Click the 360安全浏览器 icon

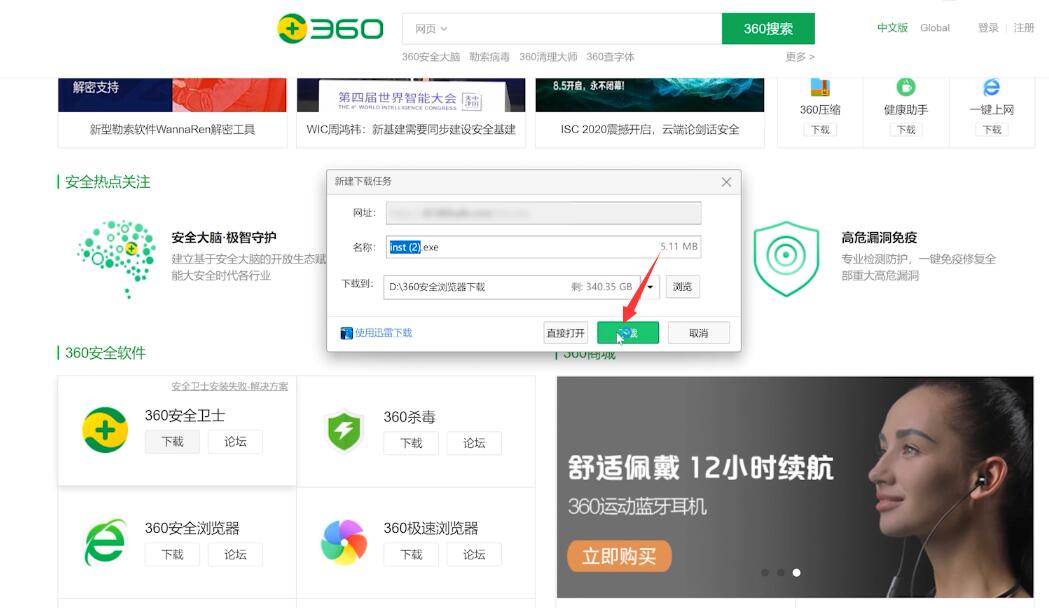point(105,542)
